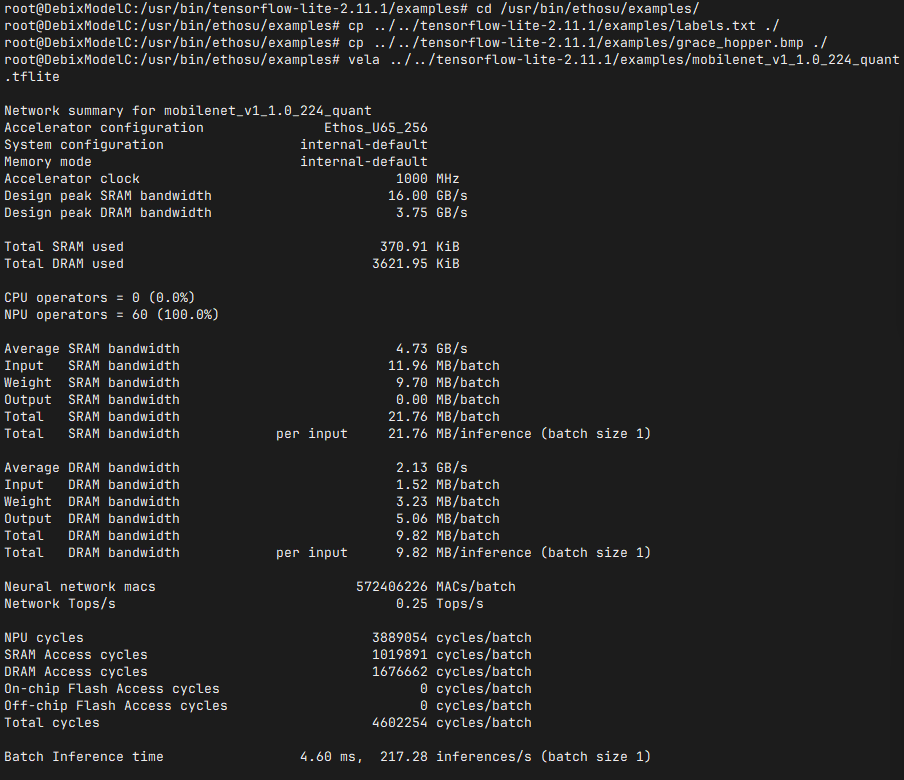The width and height of the screenshot is (904, 780).
Task: Click the Total cycles 4602254 value
Action: pyautogui.click(x=400, y=723)
